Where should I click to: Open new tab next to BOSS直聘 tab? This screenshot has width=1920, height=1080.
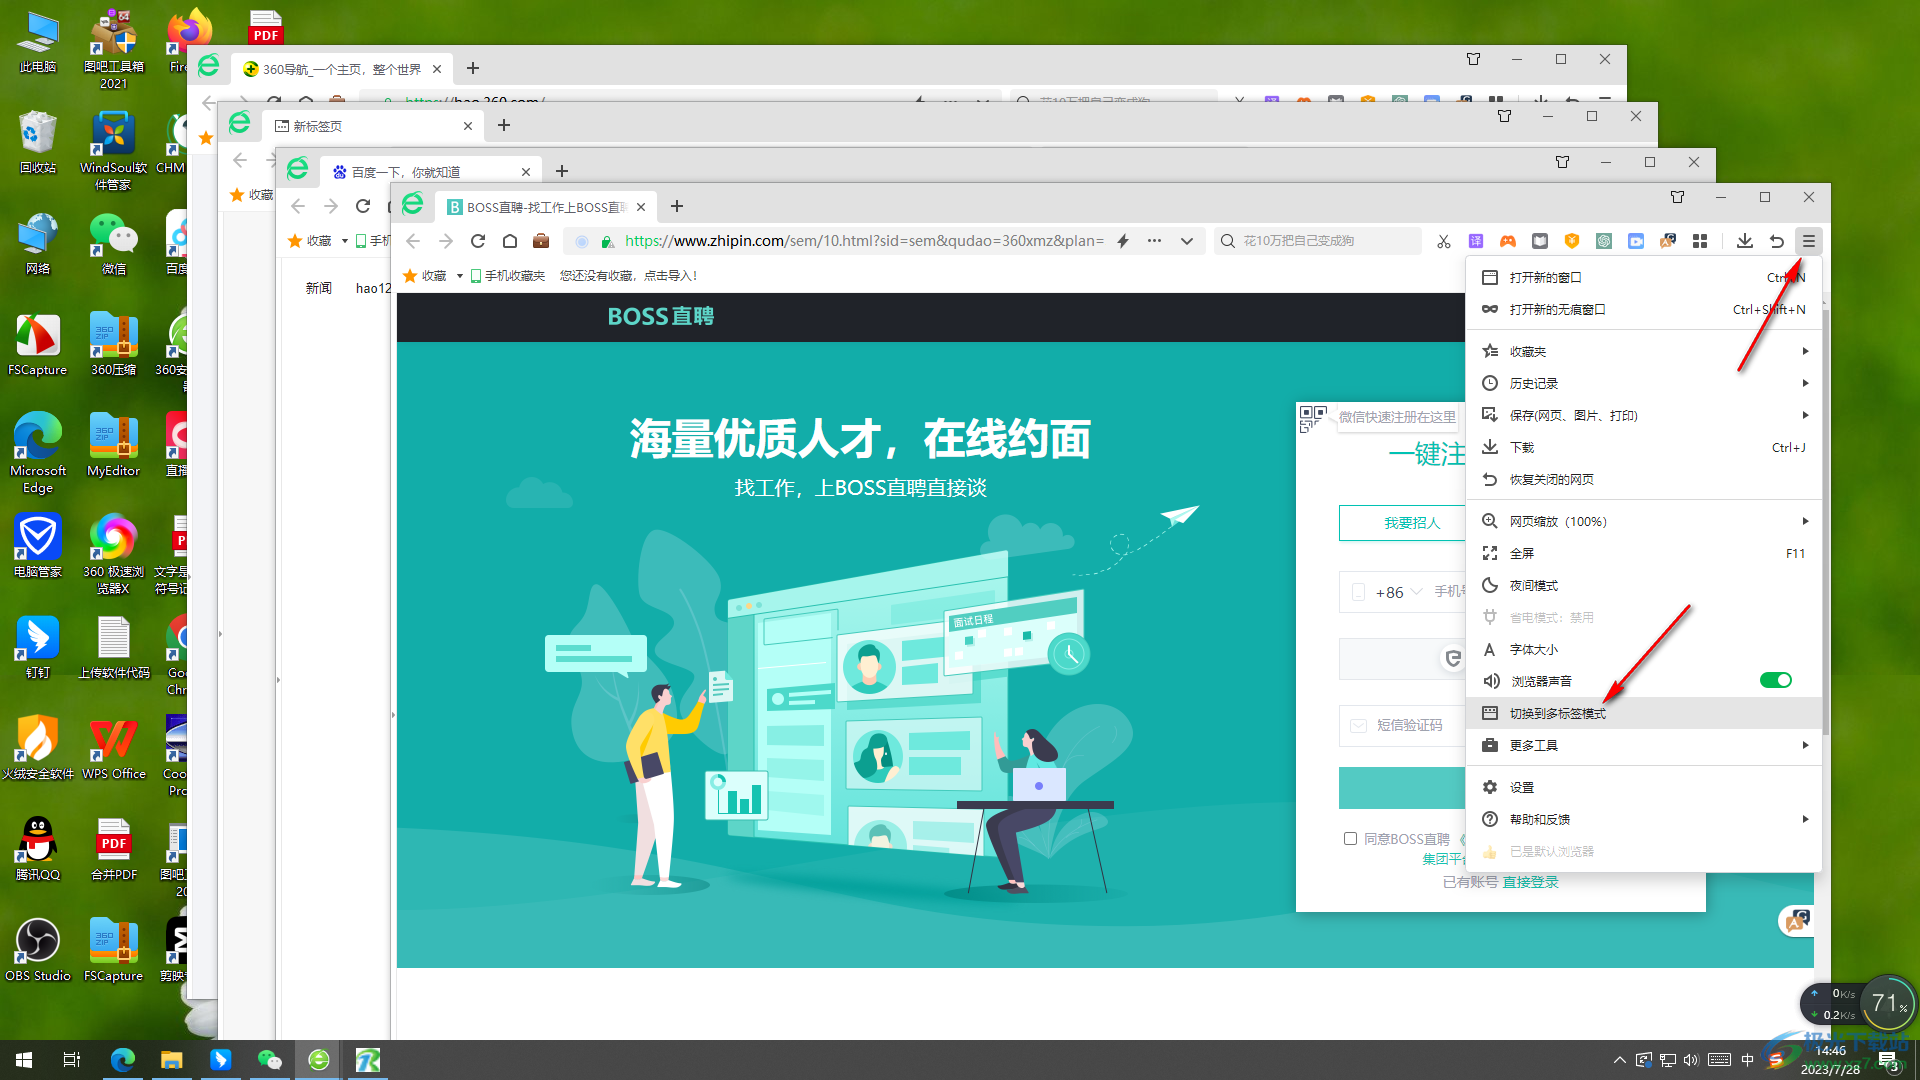pos(677,206)
